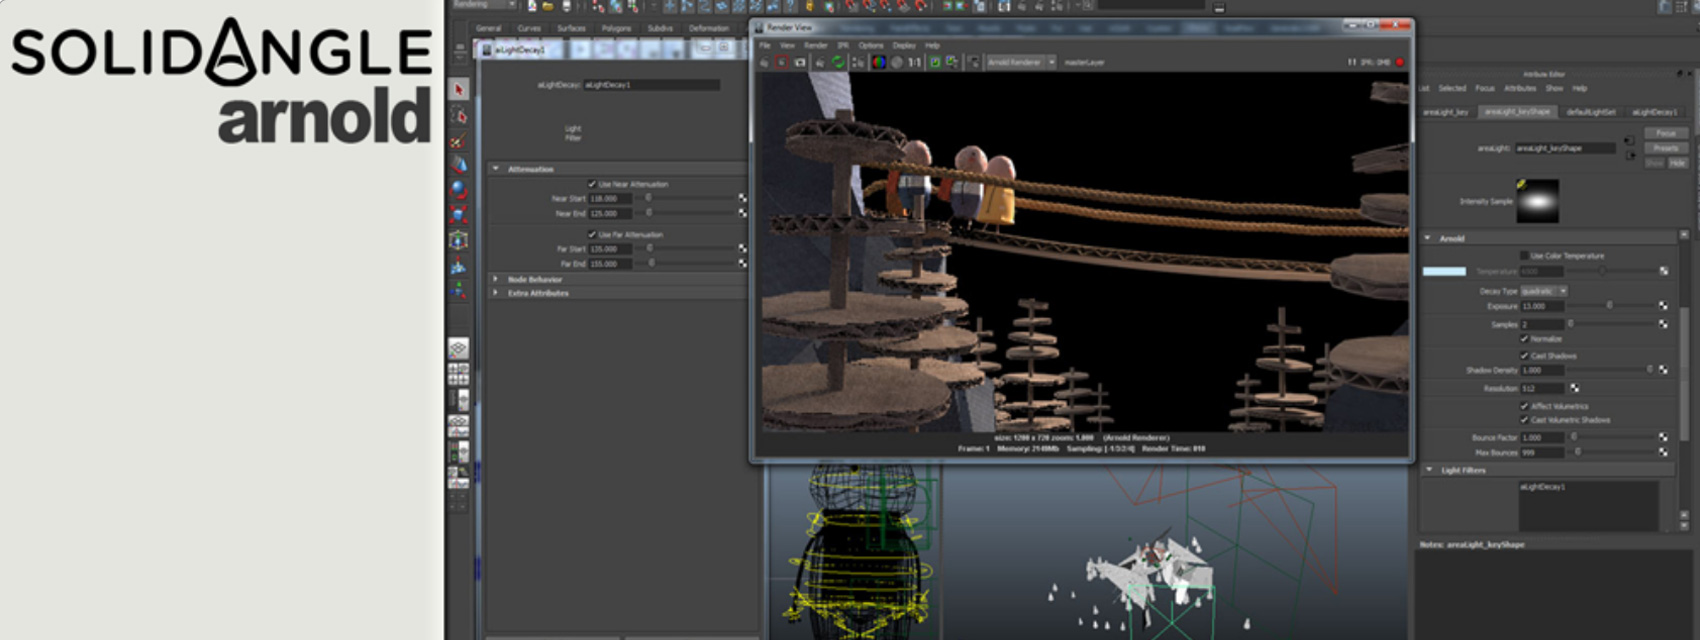Viewport: 1700px width, 640px height.
Task: Pick the Lasso select tool
Action: pyautogui.click(x=459, y=116)
